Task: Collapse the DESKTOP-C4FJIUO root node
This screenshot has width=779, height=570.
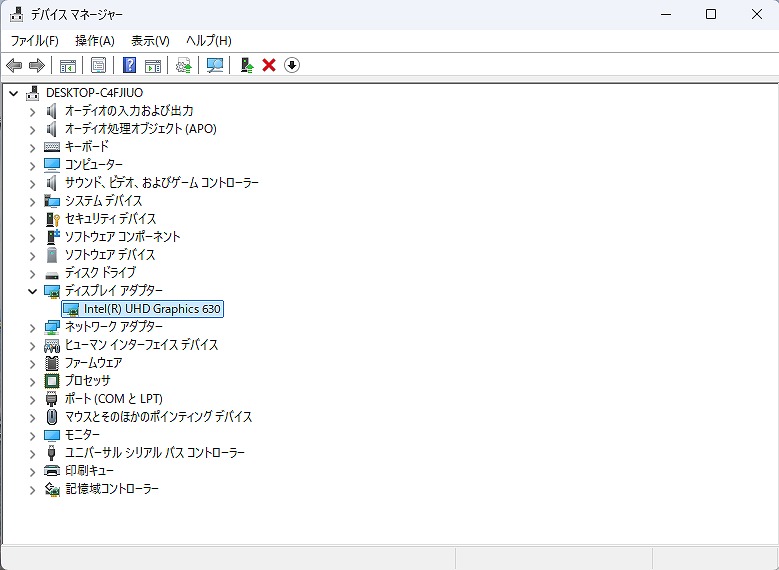Action: click(13, 93)
